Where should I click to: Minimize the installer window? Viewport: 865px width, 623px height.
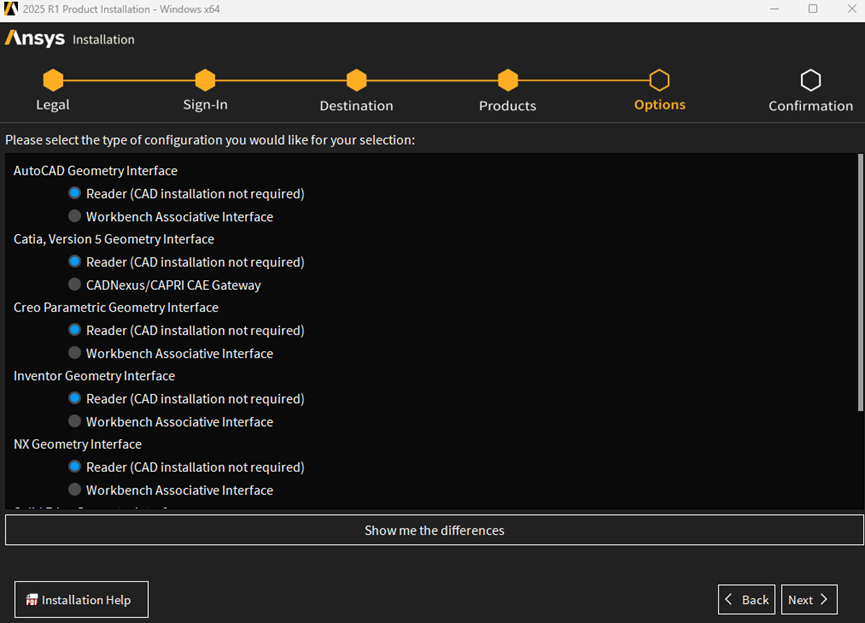pyautogui.click(x=775, y=9)
